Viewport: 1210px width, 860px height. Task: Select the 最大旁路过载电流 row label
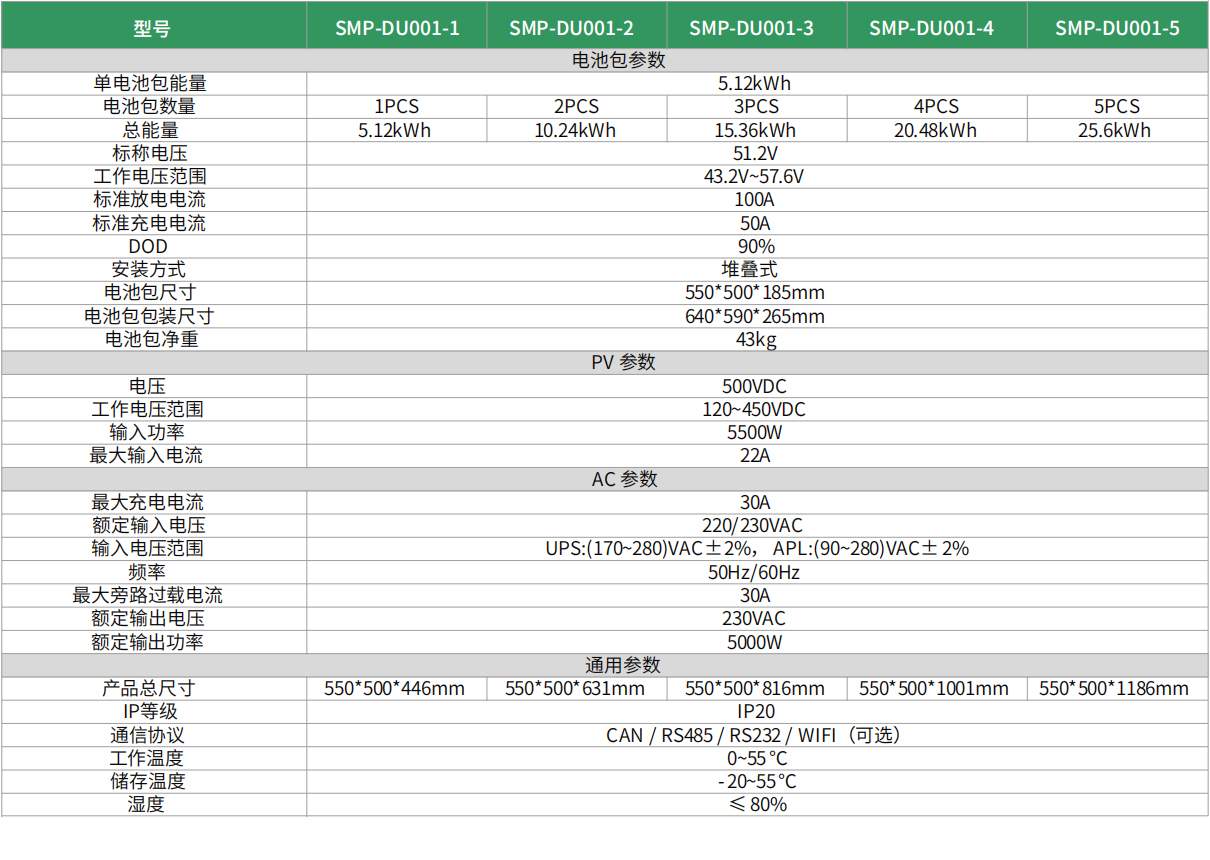147,595
